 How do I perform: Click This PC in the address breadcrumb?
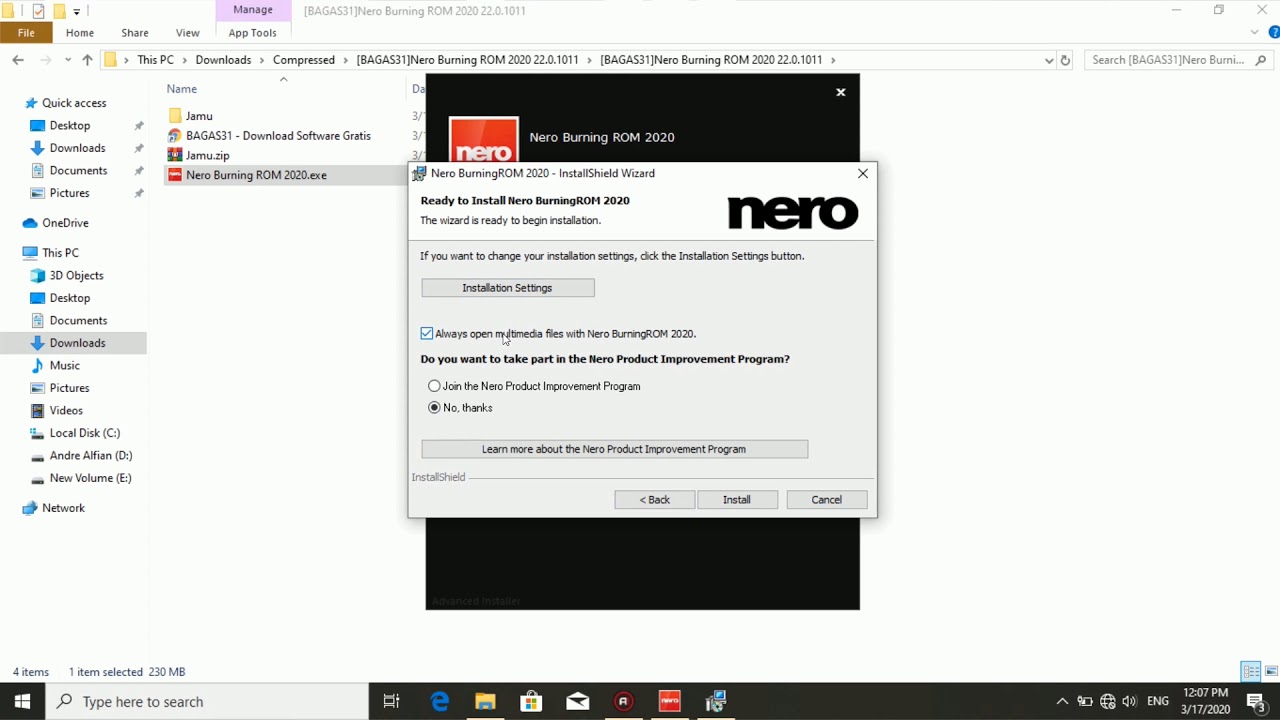pos(155,60)
